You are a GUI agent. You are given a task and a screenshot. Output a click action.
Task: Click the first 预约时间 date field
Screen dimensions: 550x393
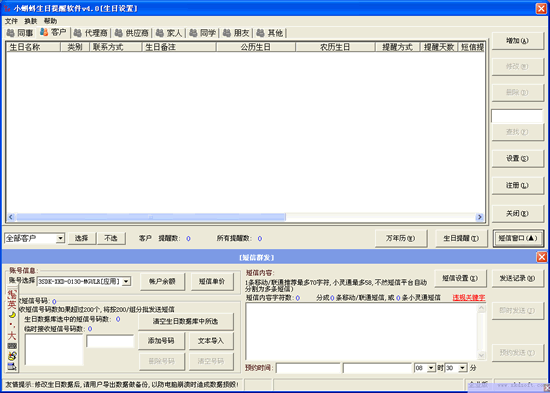(308, 368)
